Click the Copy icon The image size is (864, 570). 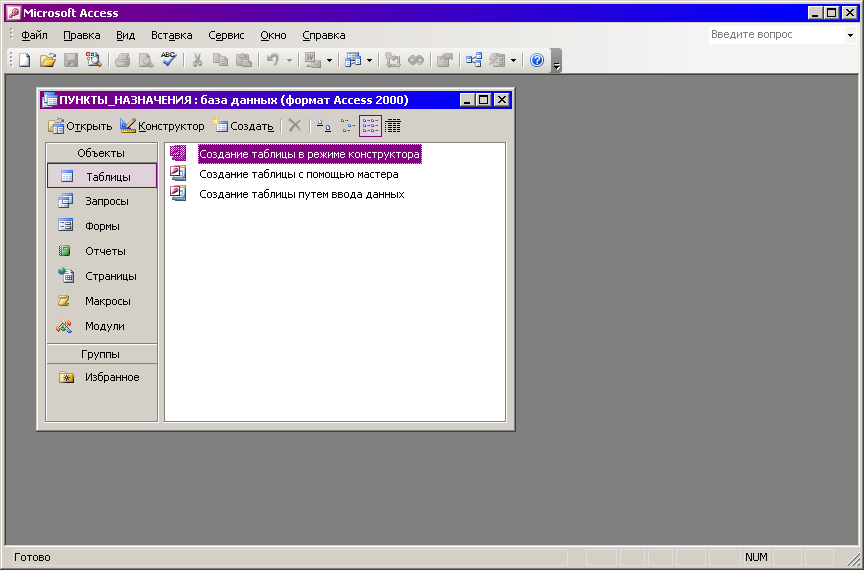pos(220,60)
